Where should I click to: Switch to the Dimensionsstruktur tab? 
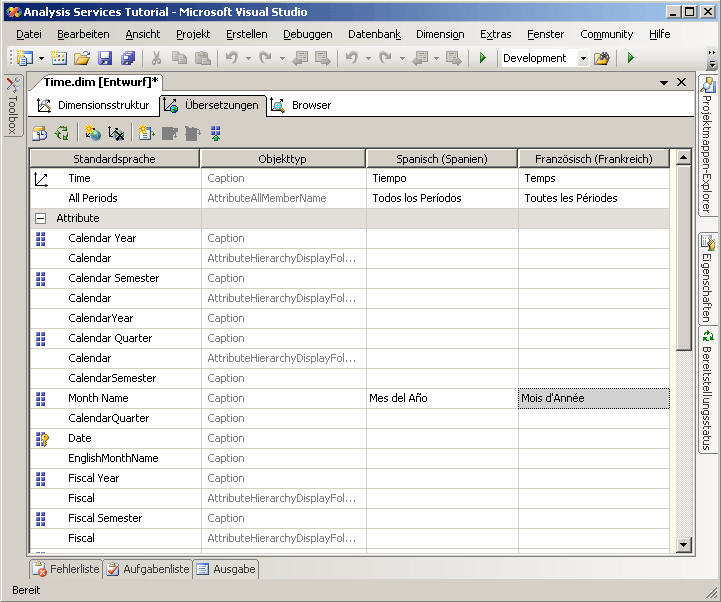[x=94, y=105]
